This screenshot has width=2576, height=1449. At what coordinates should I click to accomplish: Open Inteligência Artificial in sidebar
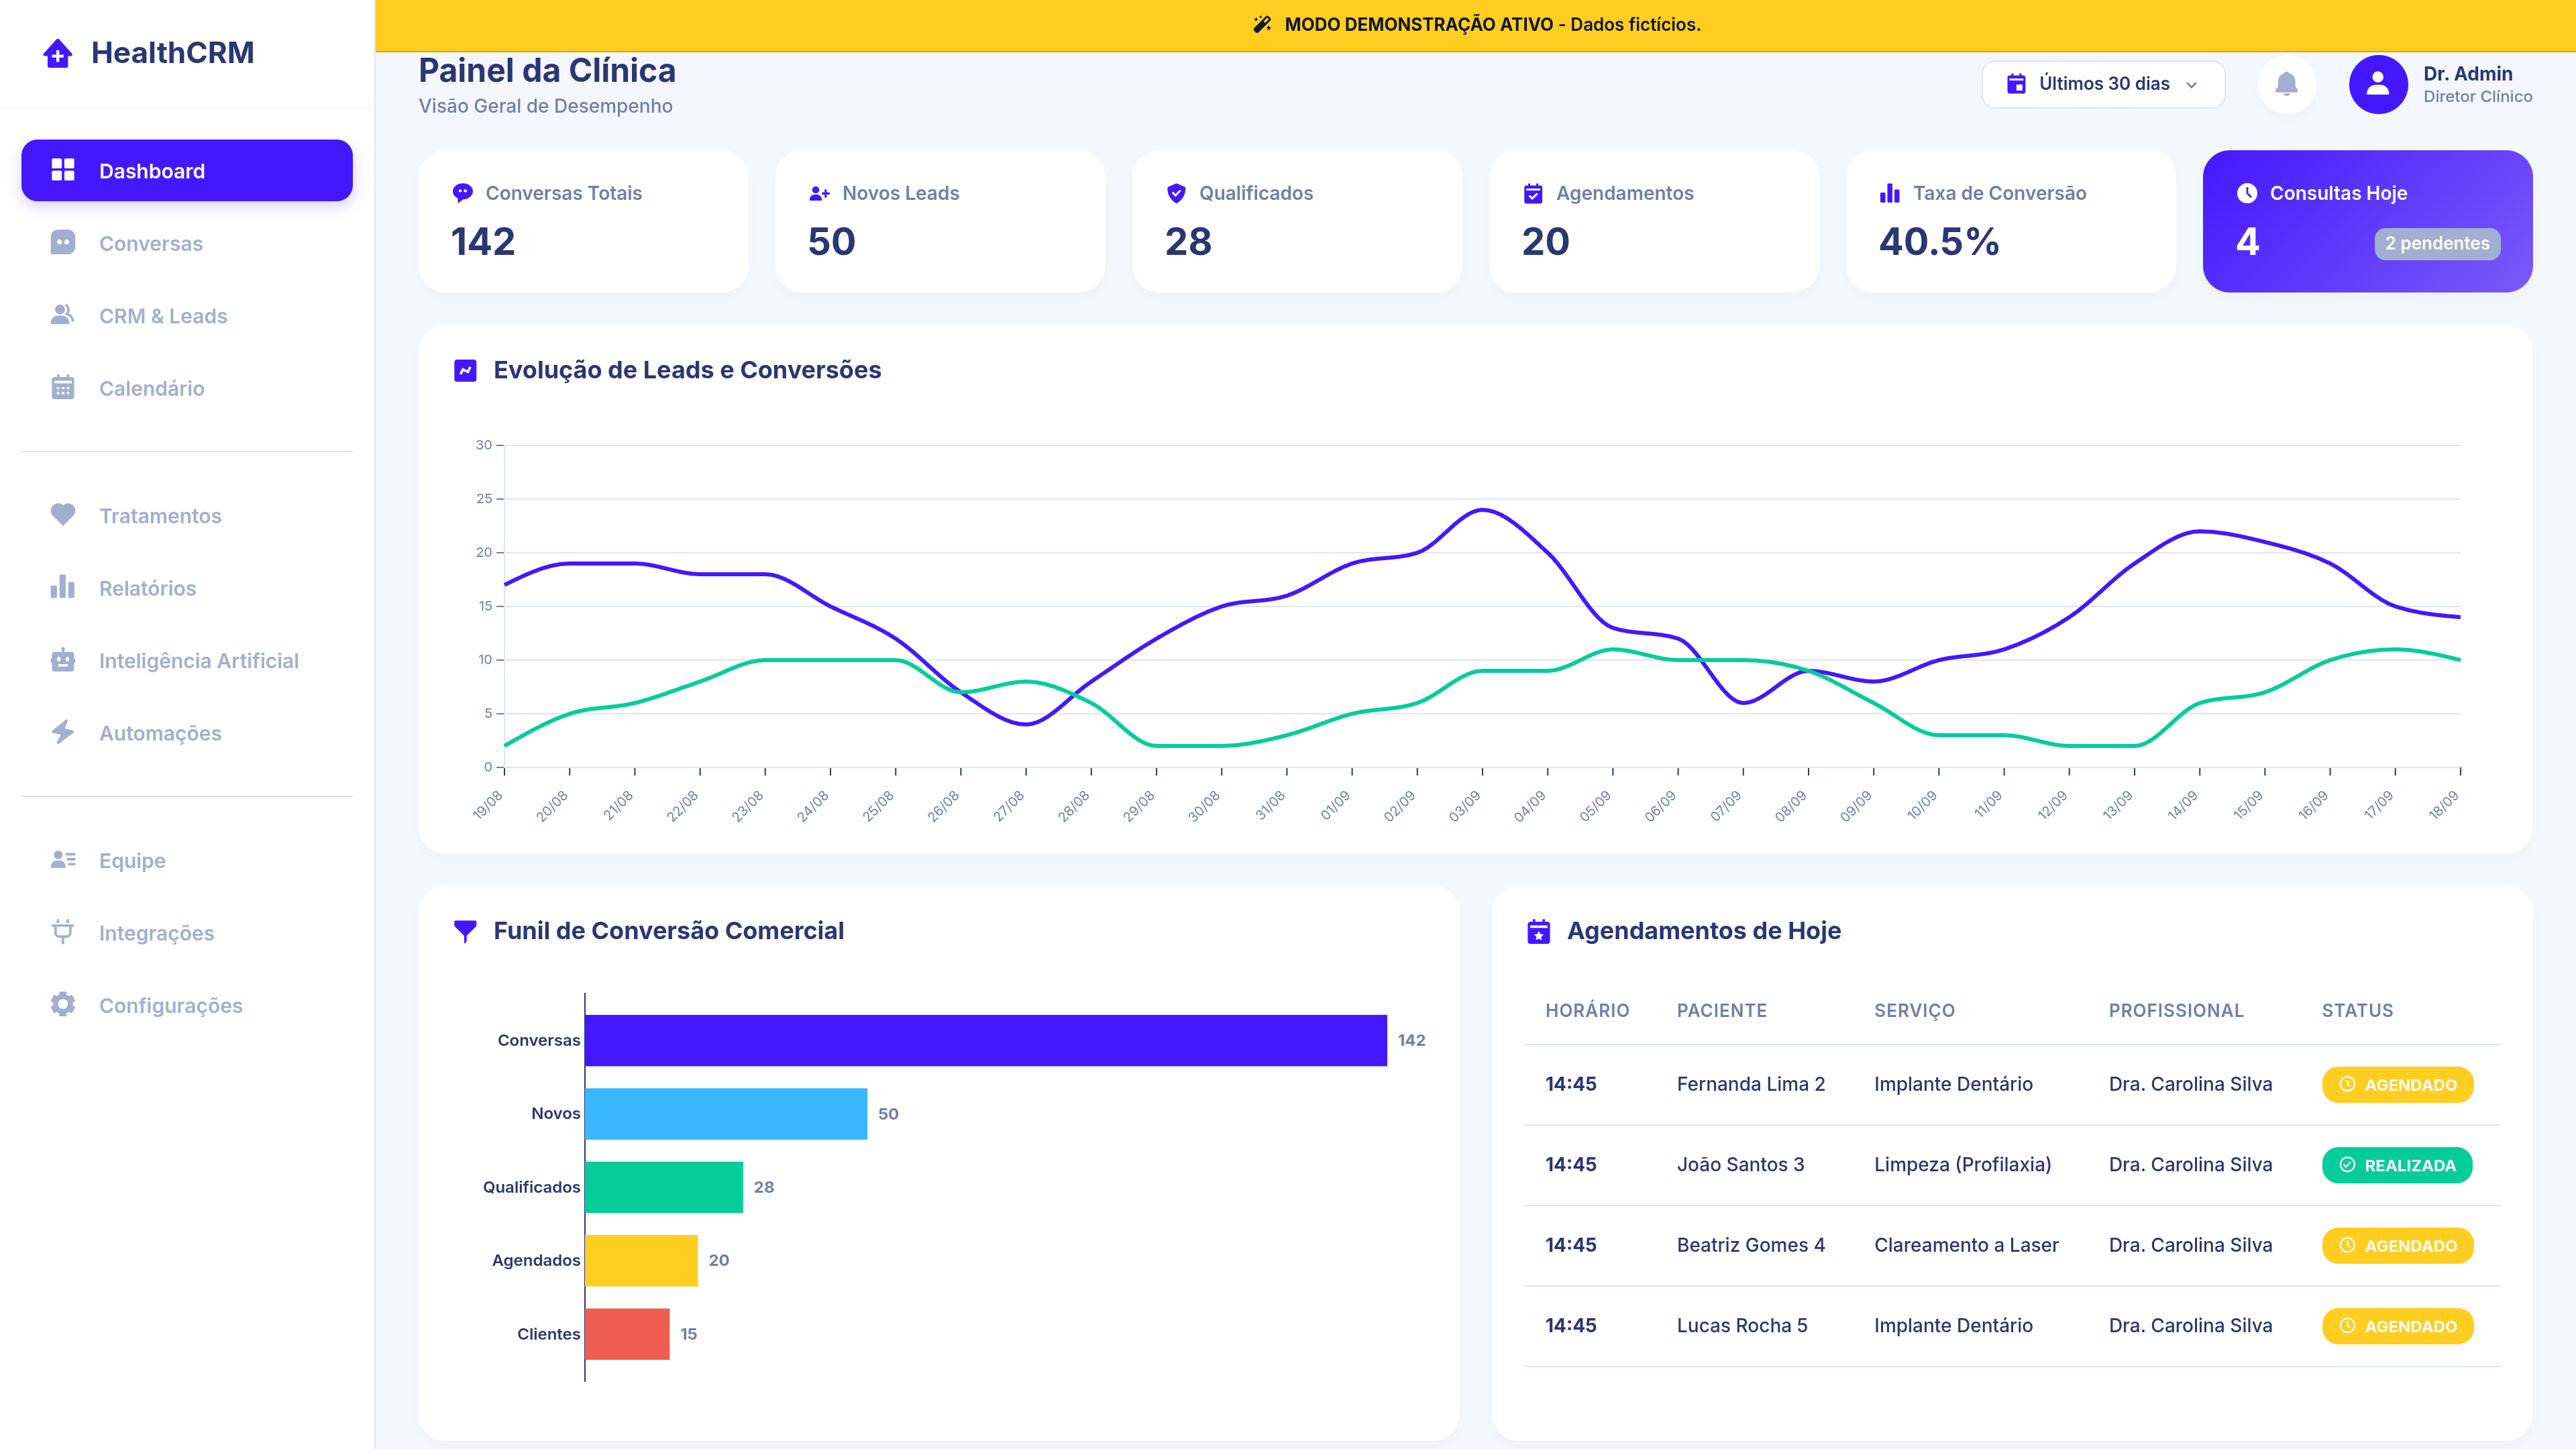(x=187, y=660)
